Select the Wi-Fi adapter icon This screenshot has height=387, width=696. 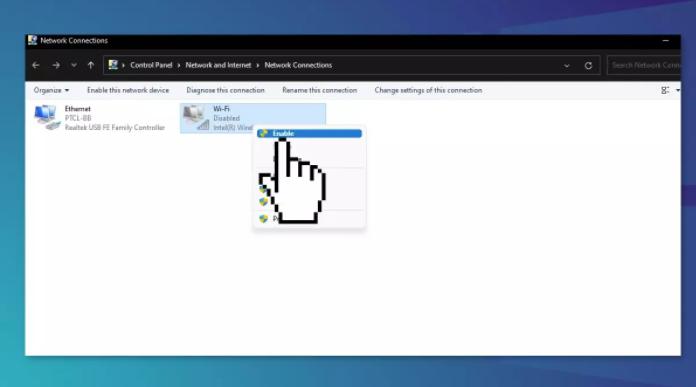[196, 118]
